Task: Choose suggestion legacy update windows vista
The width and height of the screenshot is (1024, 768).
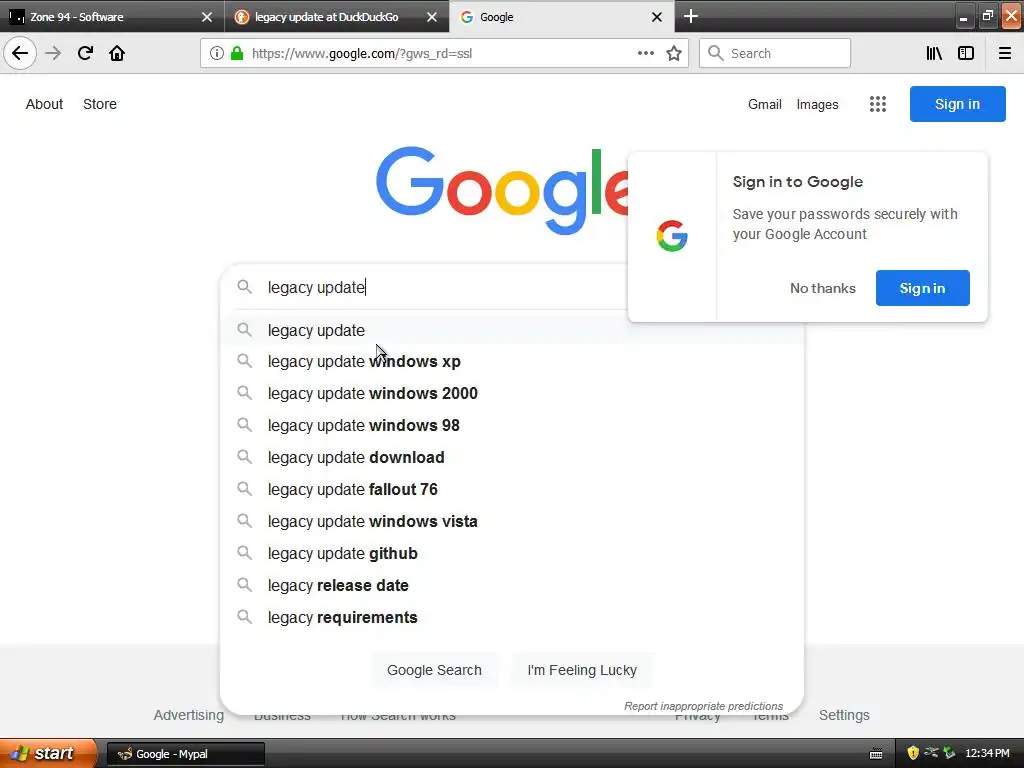Action: coord(512,521)
